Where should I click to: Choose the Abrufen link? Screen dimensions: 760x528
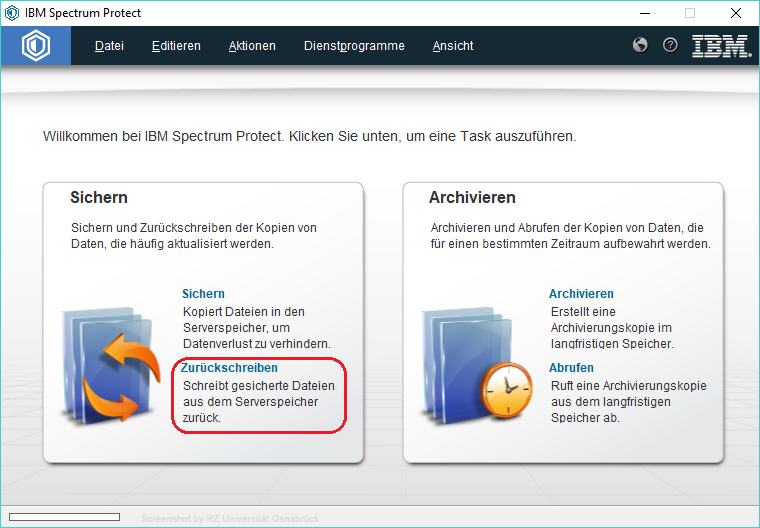tap(571, 368)
